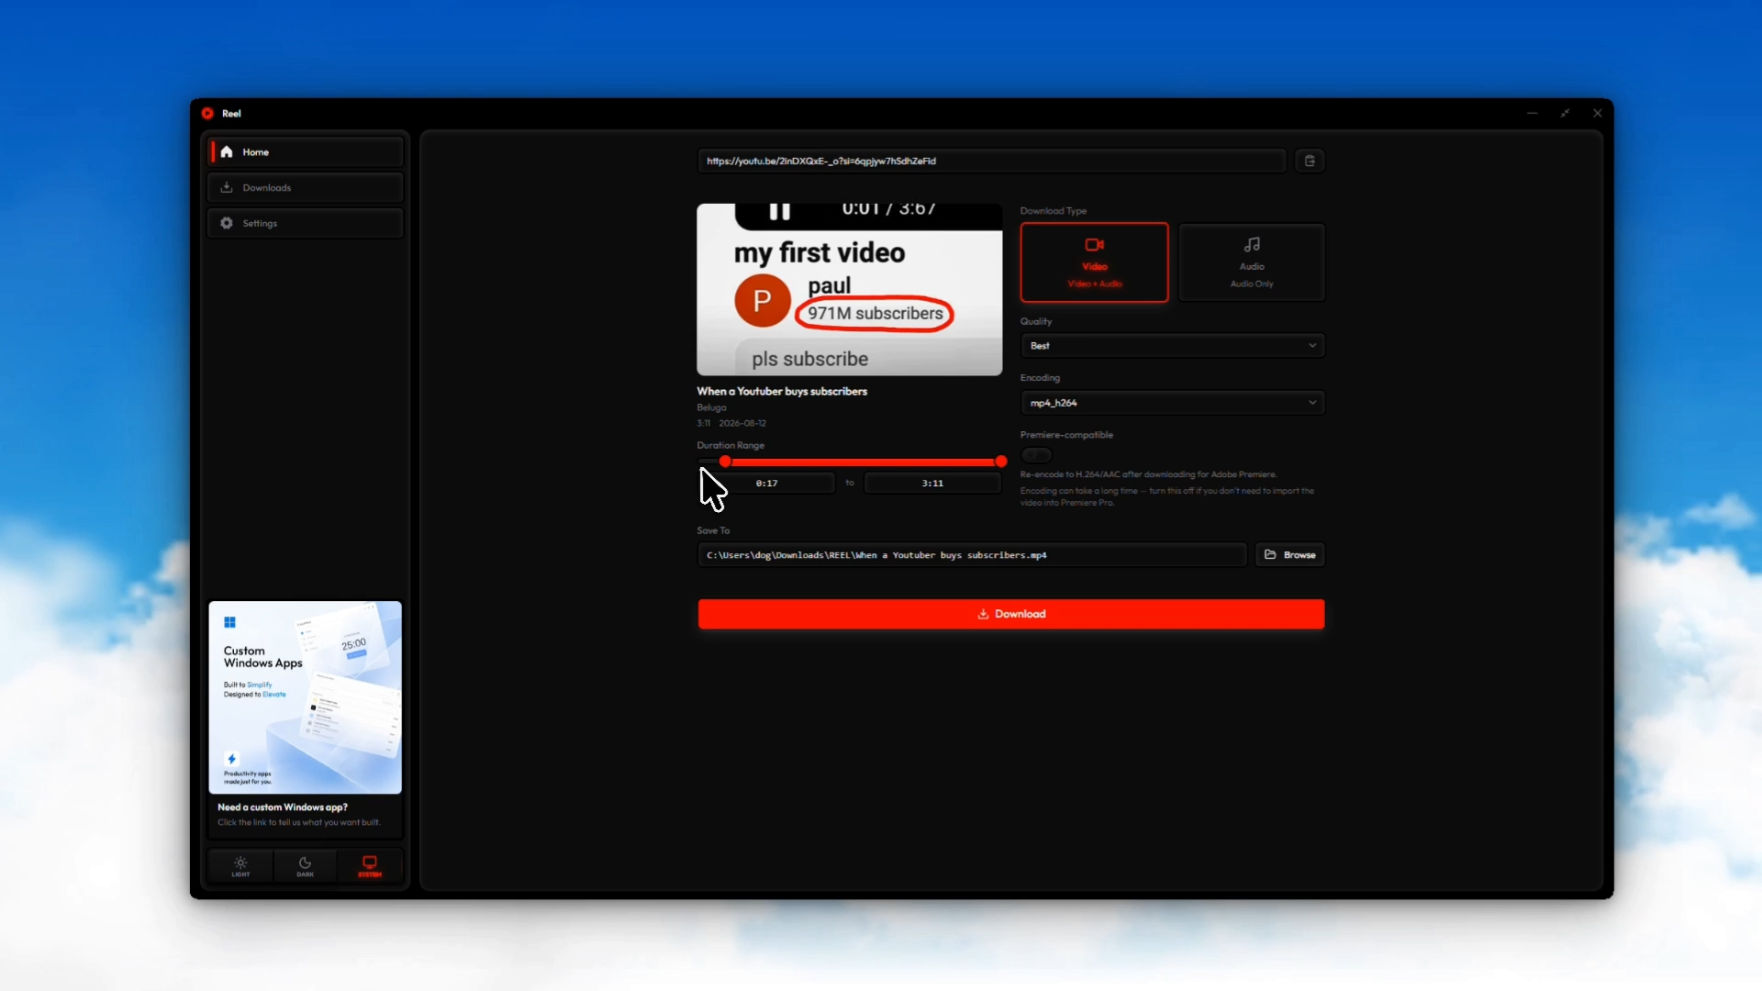Click the paste clipboard icon beside URL field
This screenshot has width=1762, height=991.
click(x=1310, y=161)
